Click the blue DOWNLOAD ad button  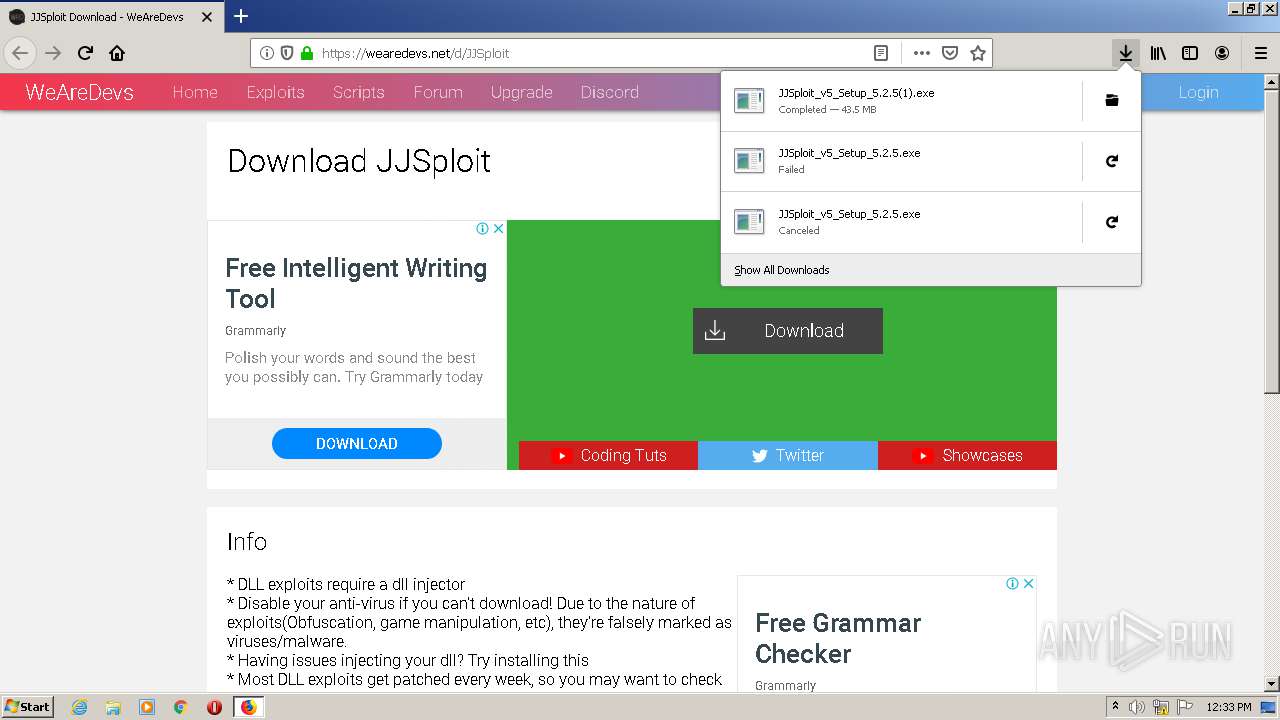[x=357, y=443]
